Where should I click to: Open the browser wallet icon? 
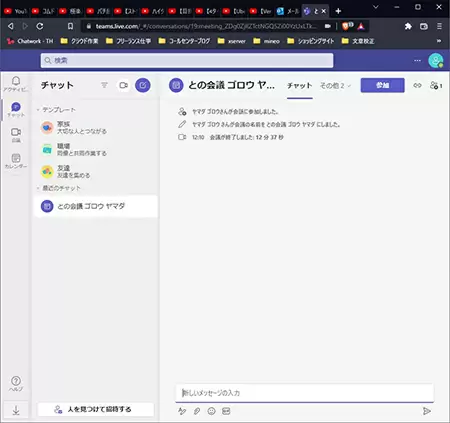(x=424, y=26)
